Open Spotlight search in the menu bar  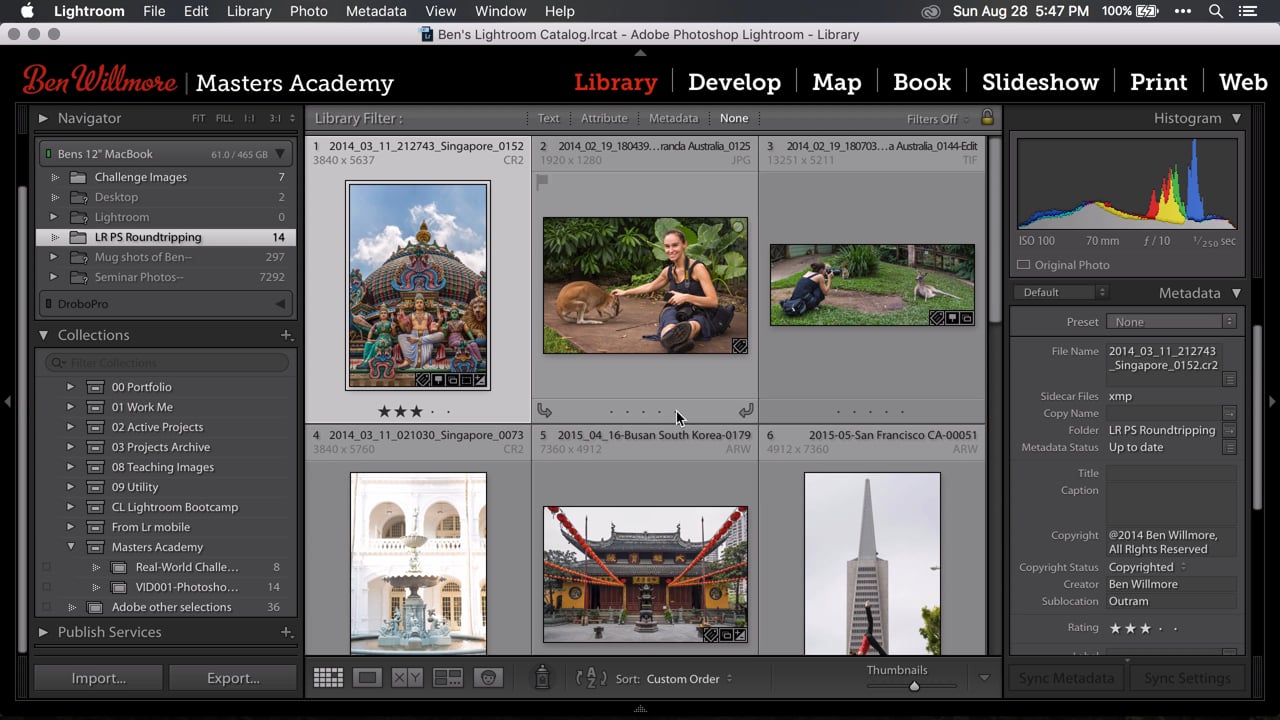(1216, 11)
